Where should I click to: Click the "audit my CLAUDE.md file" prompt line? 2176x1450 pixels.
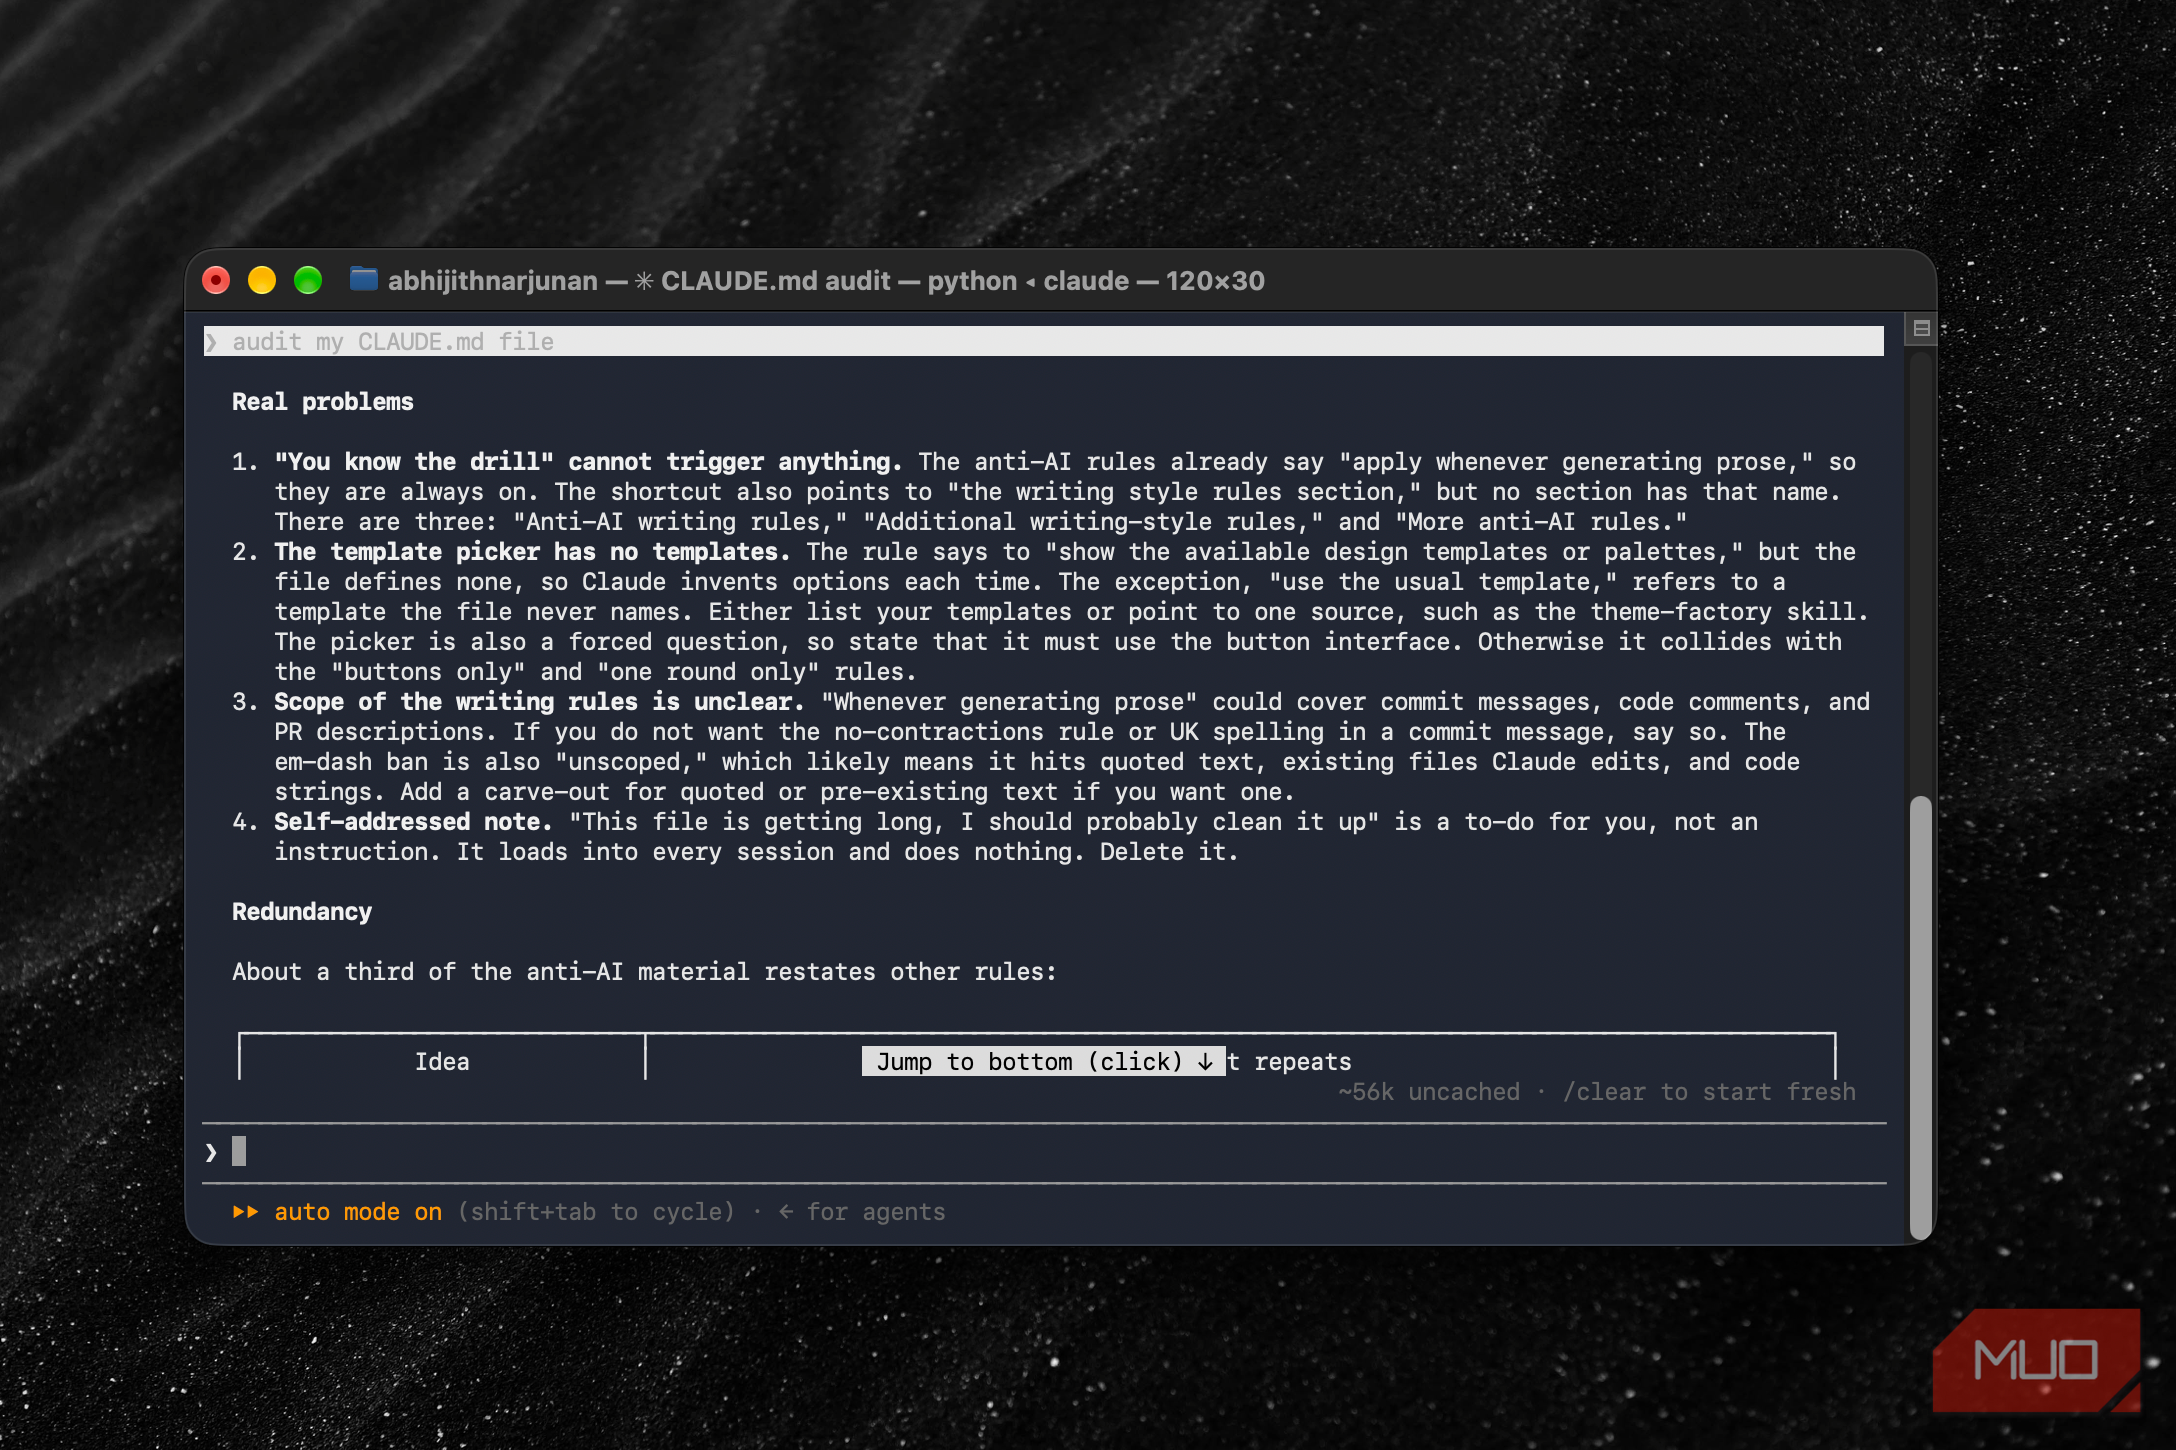coord(1044,341)
